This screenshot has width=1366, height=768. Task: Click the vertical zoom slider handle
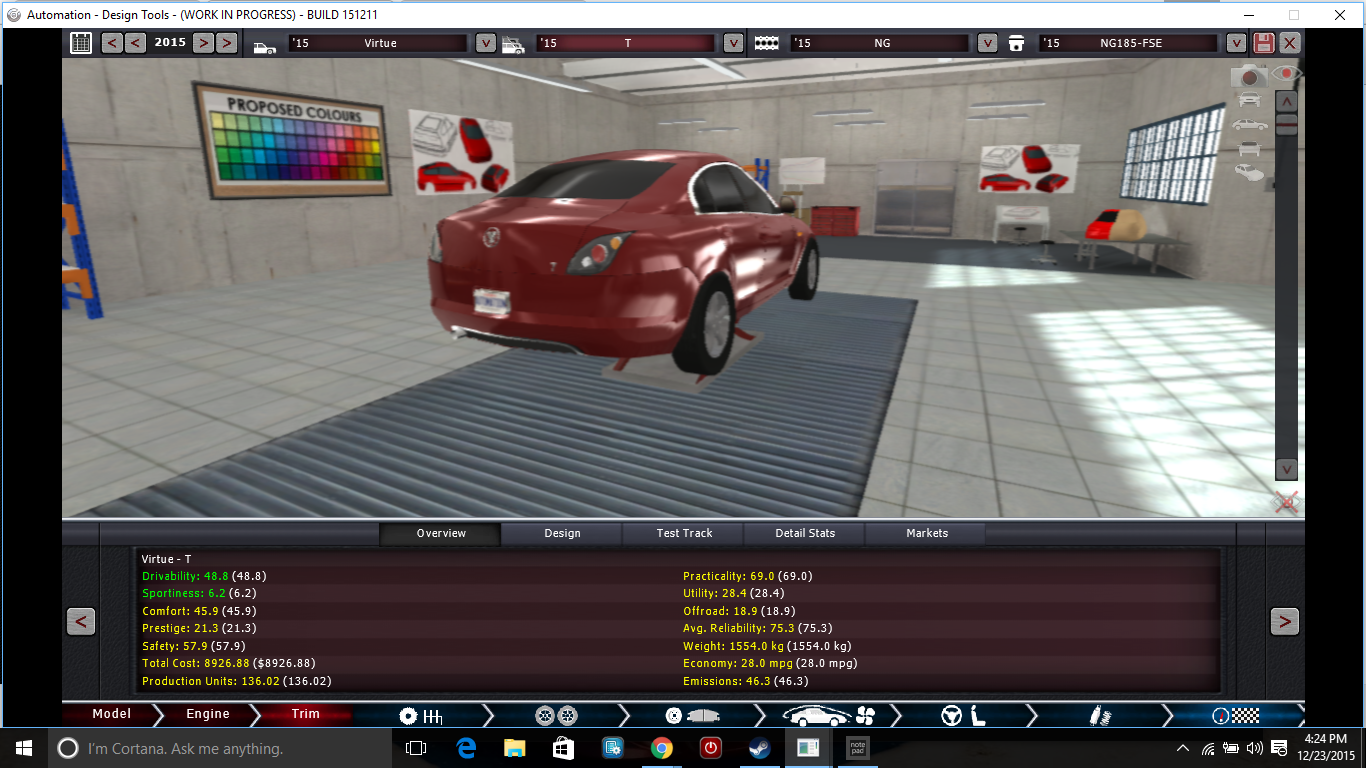(1287, 125)
